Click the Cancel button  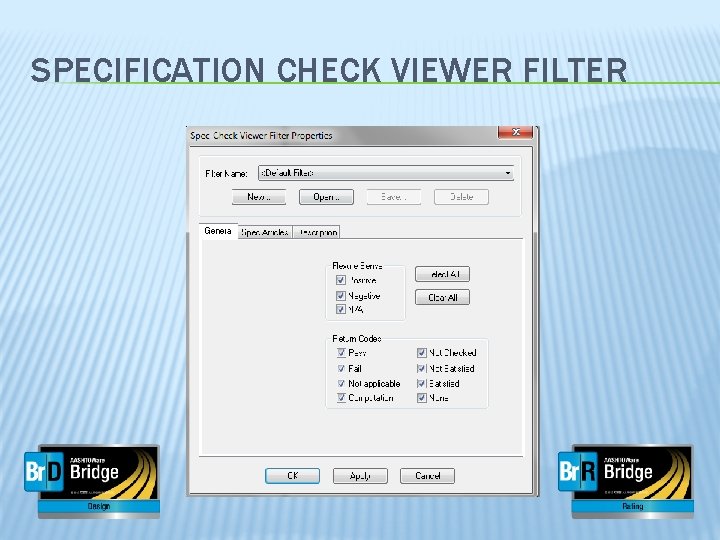(428, 476)
